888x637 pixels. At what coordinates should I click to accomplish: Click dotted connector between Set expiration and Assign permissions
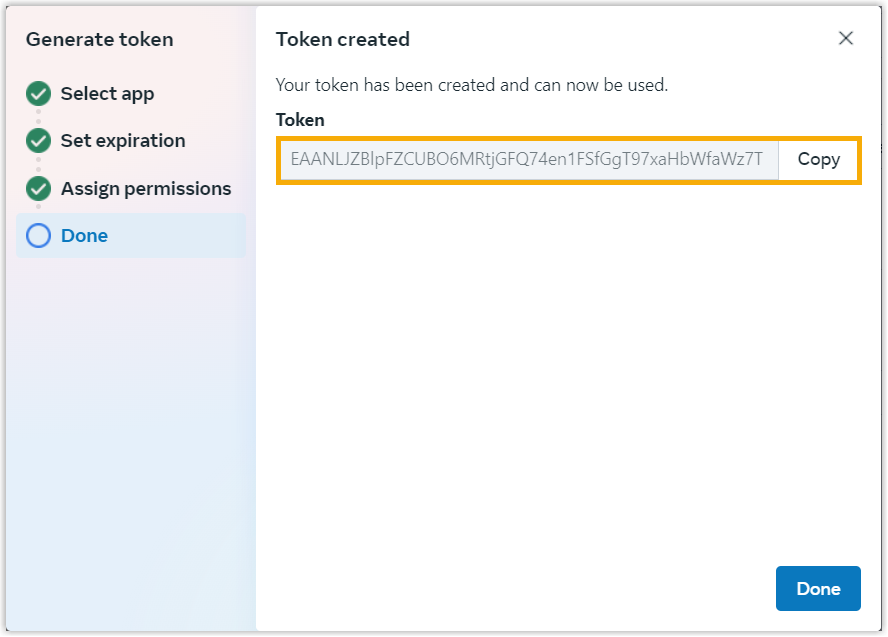point(39,165)
